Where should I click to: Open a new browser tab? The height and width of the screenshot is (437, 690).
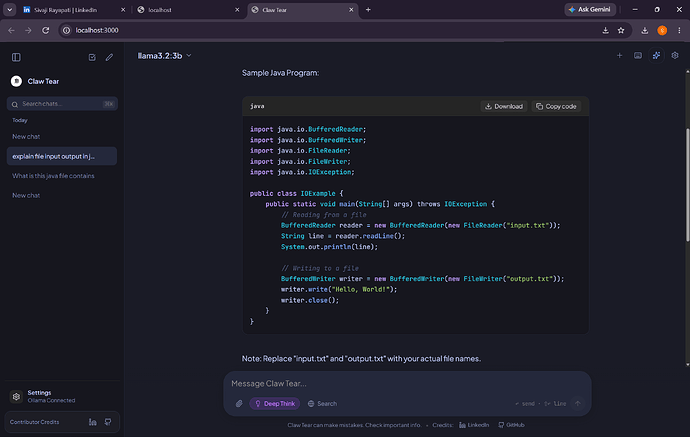pyautogui.click(x=368, y=10)
